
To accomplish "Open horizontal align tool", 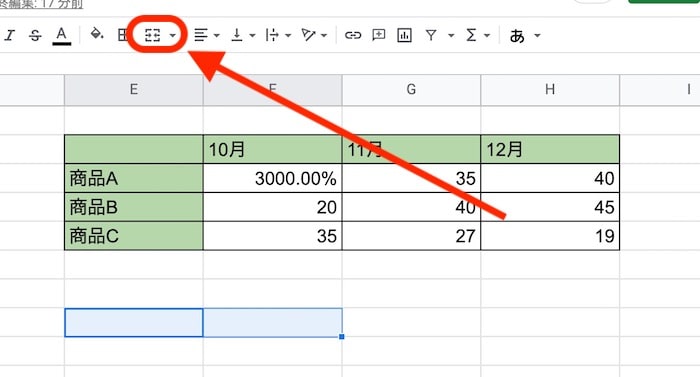I will click(201, 35).
